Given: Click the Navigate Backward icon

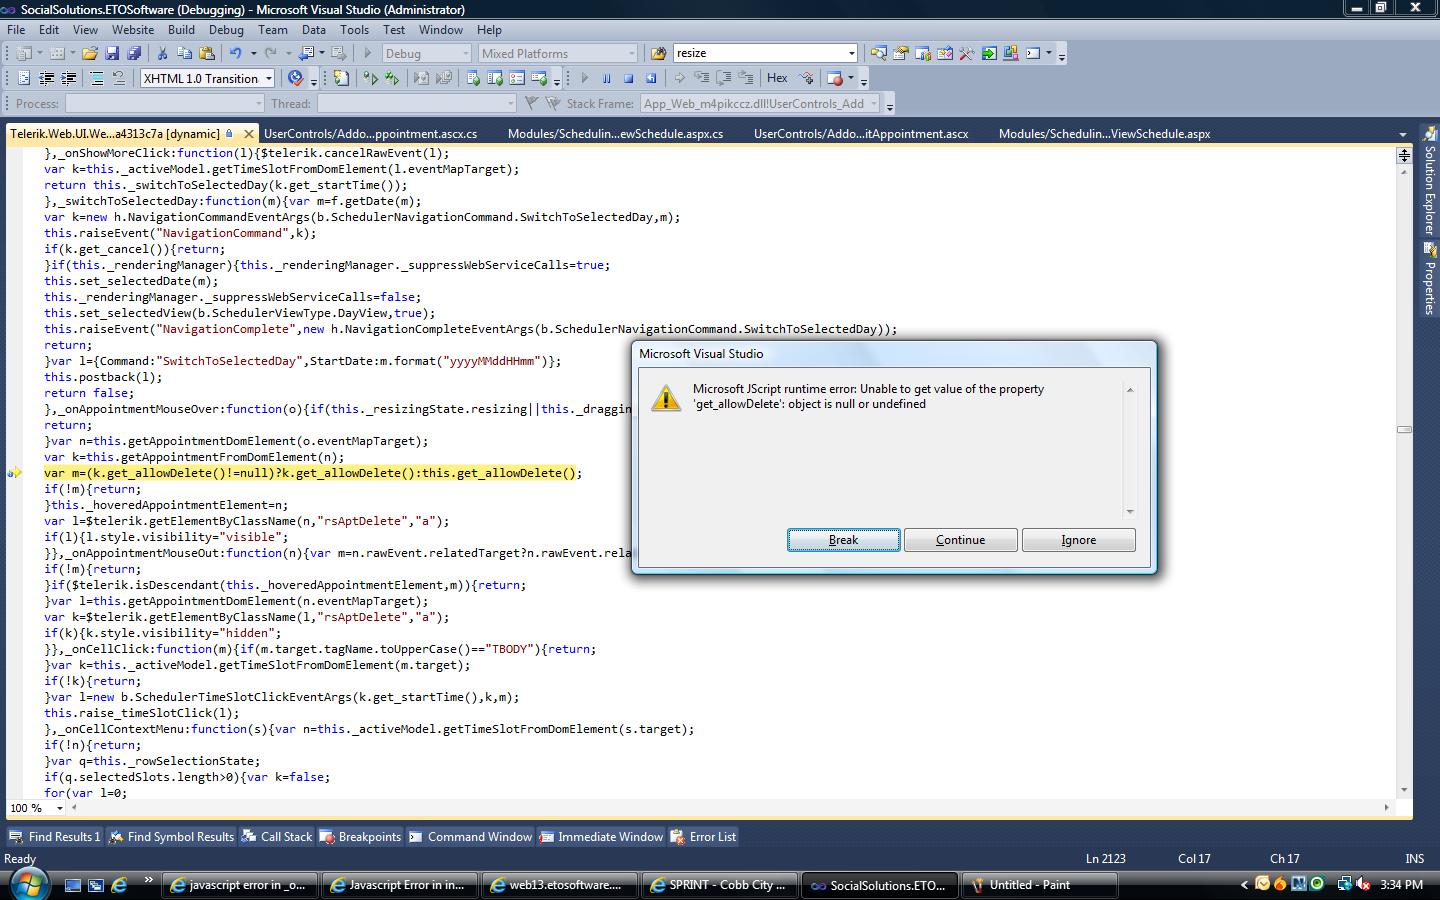Looking at the screenshot, I should [x=306, y=53].
